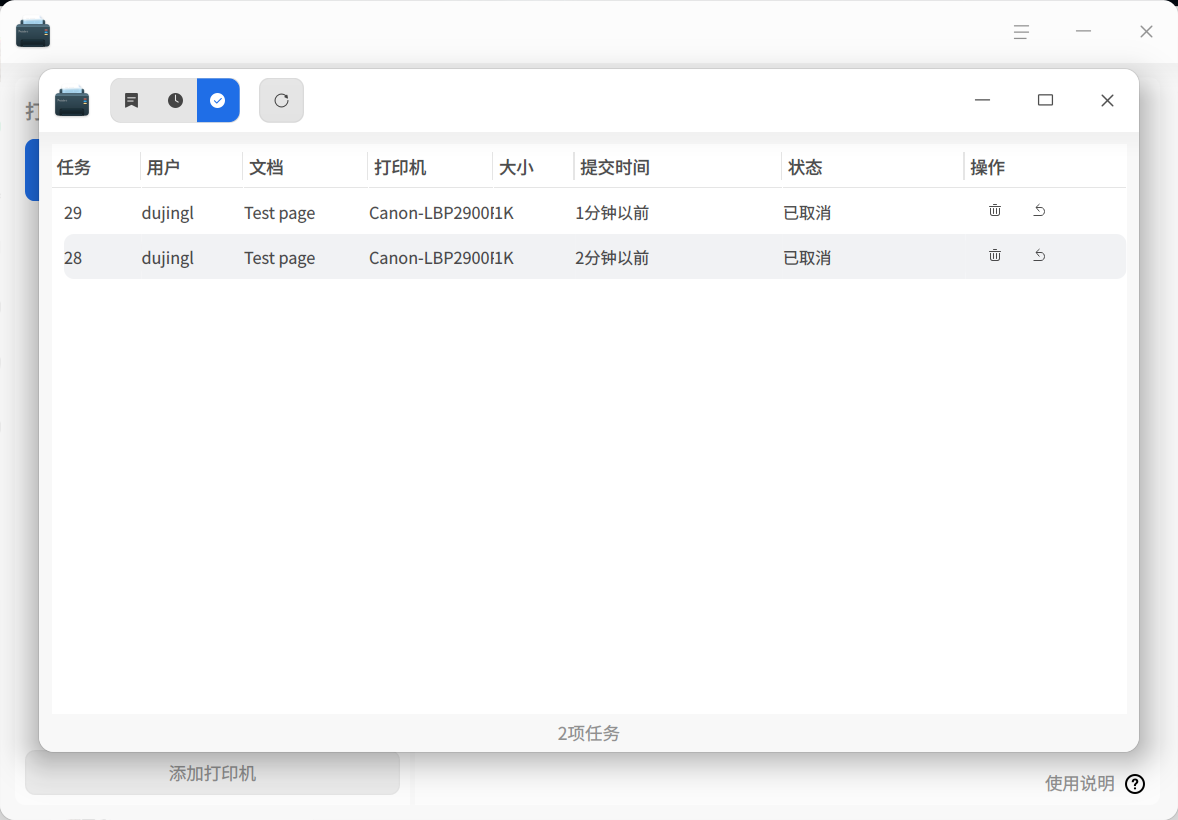Viewport: 1178px width, 820px height.
Task: Open the help icon beside 使用说明
Action: 1135,784
